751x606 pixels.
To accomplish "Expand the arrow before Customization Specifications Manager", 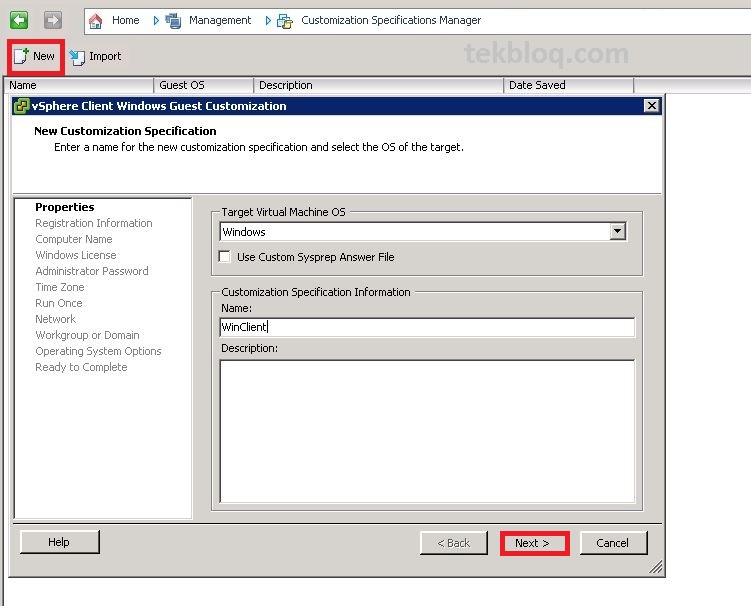I will click(x=268, y=21).
